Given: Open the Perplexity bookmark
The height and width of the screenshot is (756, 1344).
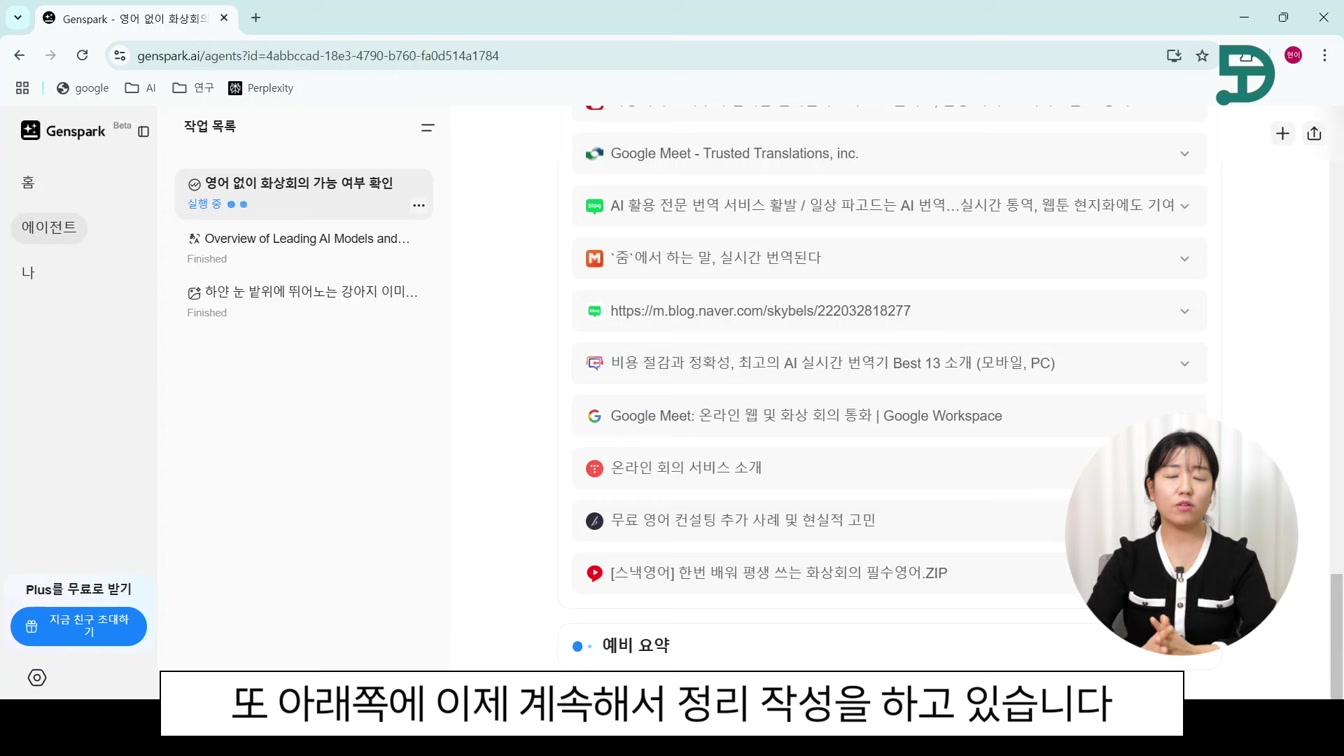Looking at the screenshot, I should 261,88.
